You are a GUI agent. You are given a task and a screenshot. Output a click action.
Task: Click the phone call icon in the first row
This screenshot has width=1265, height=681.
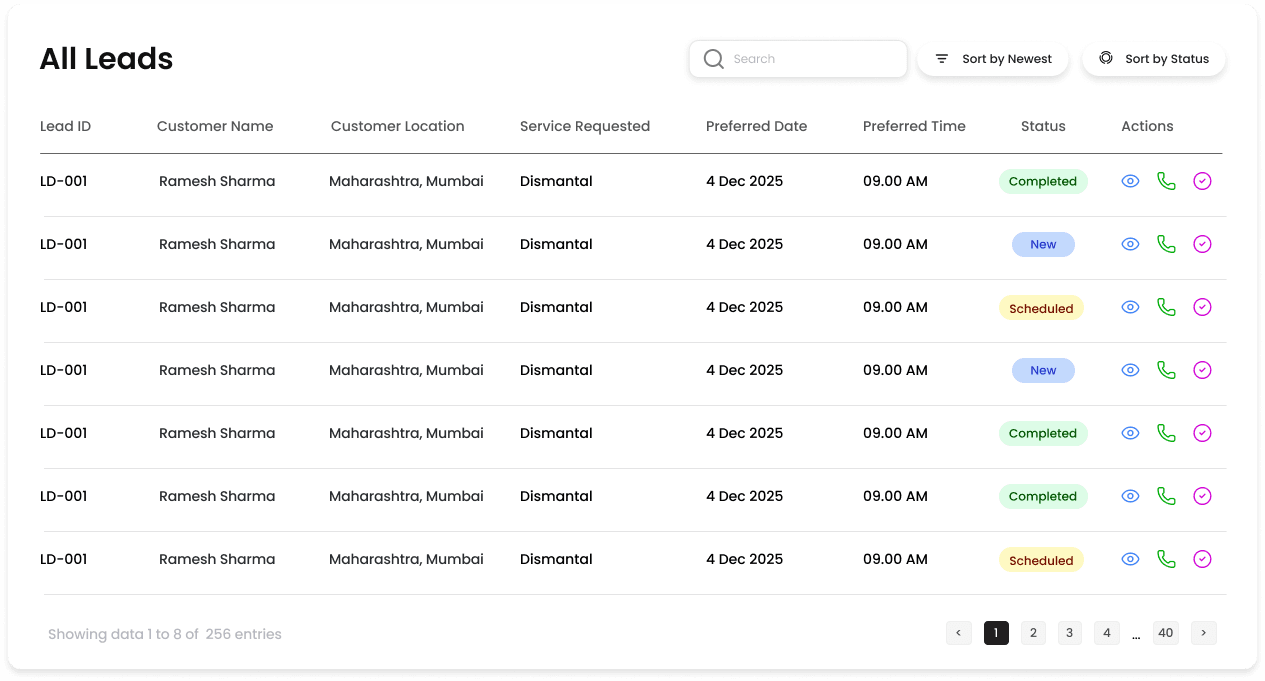(1166, 181)
